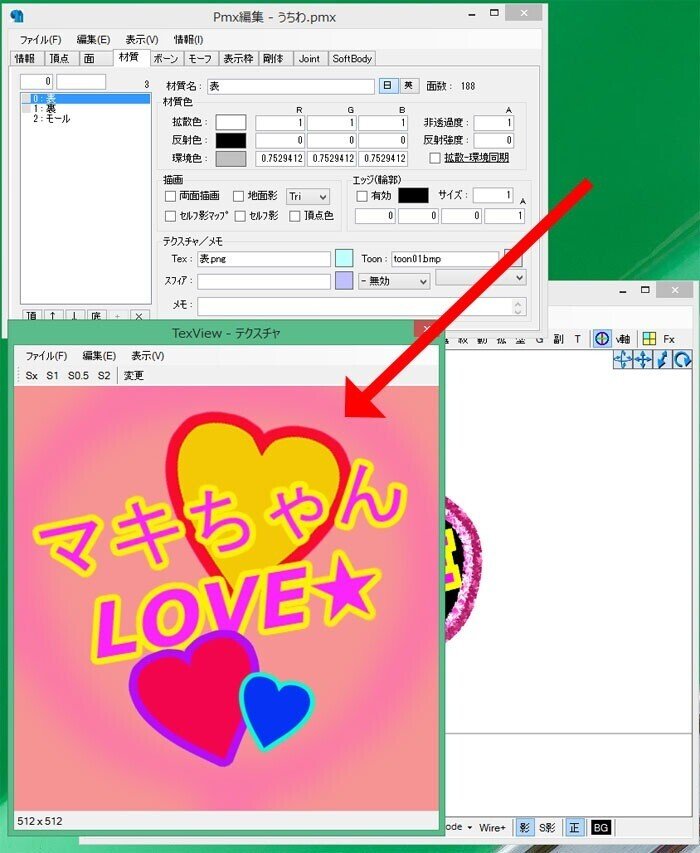The width and height of the screenshot is (700, 853).
Task: Click the 材質名 input field
Action: click(291, 86)
